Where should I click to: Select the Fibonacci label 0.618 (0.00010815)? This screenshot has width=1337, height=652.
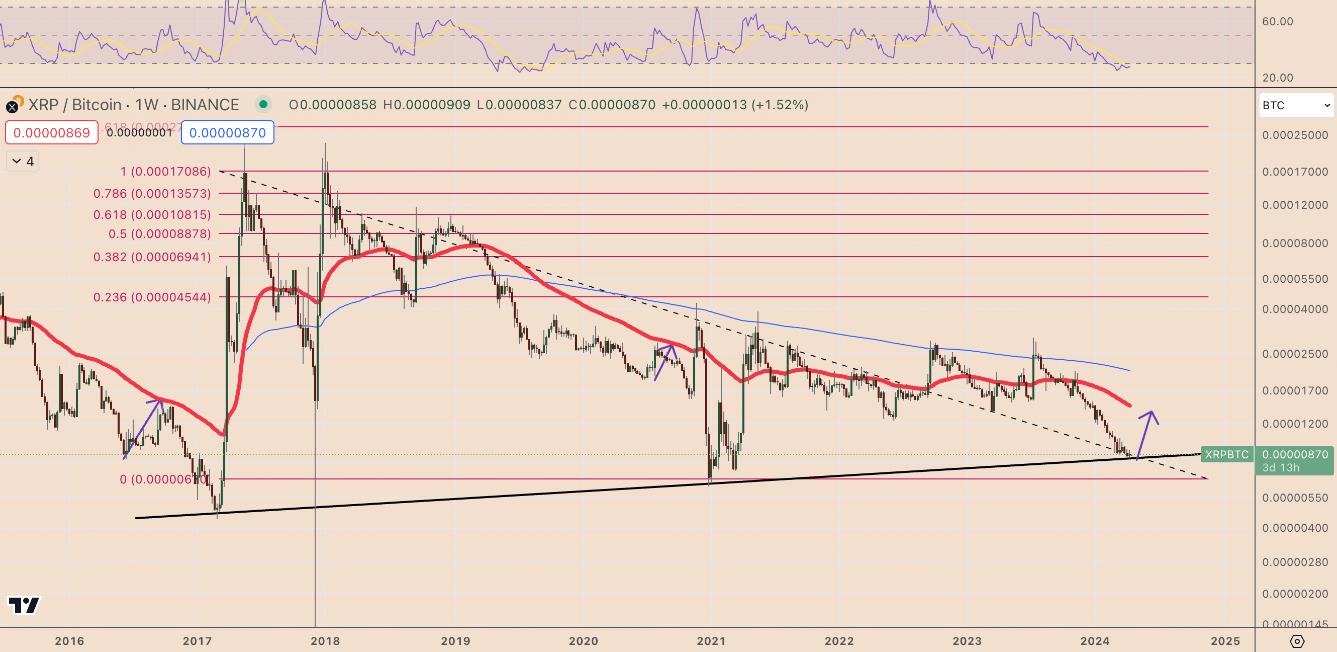(152, 214)
